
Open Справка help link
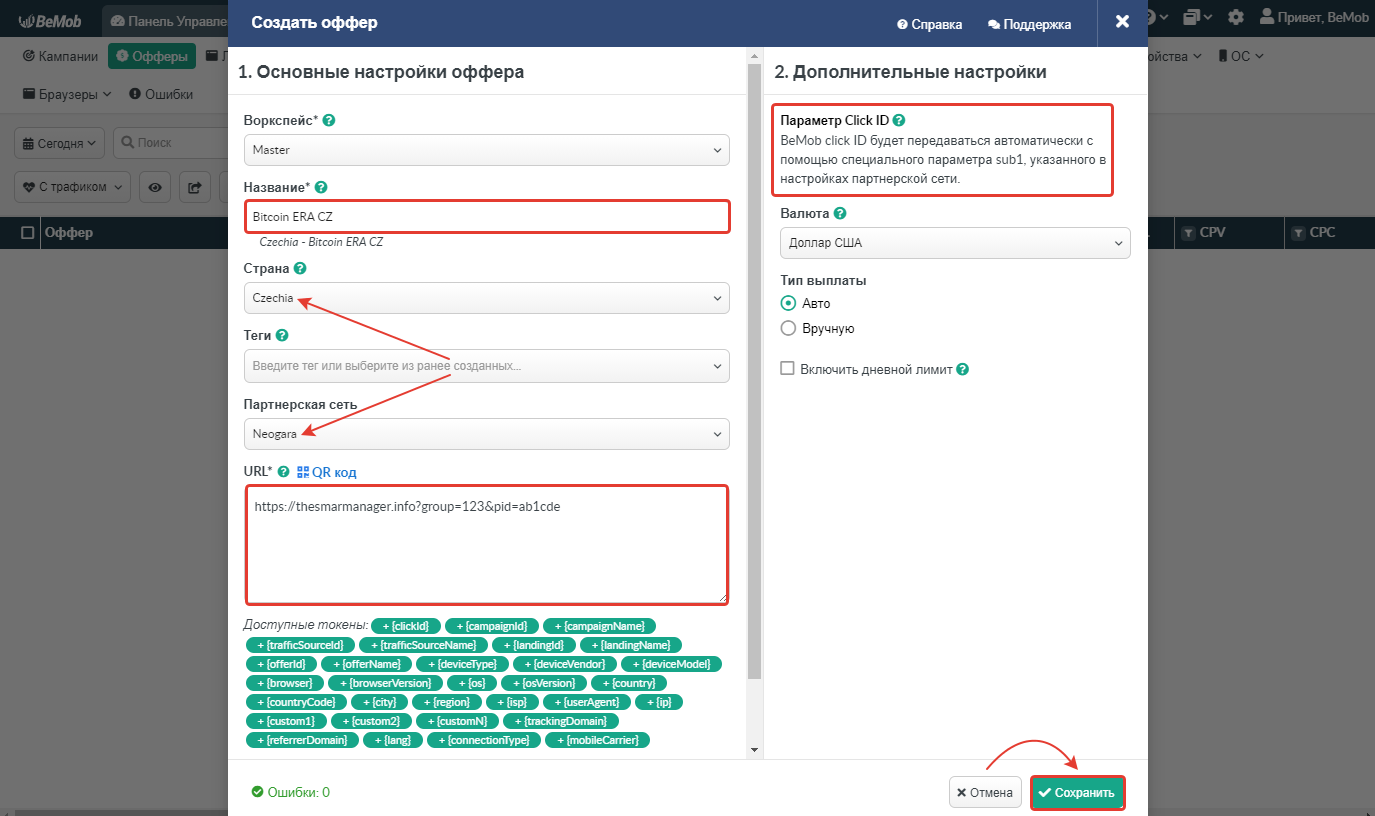(x=930, y=24)
